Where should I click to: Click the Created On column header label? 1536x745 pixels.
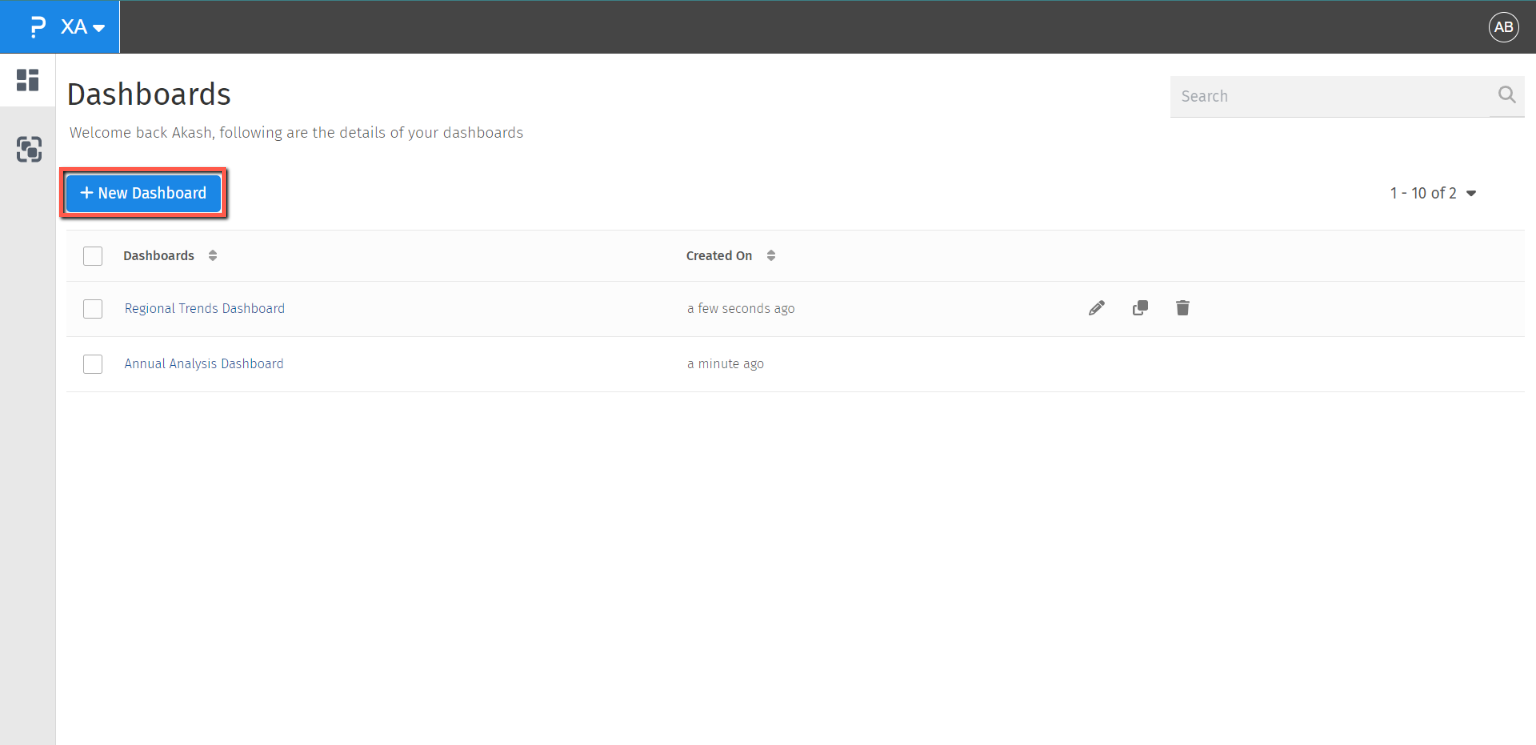click(x=718, y=256)
